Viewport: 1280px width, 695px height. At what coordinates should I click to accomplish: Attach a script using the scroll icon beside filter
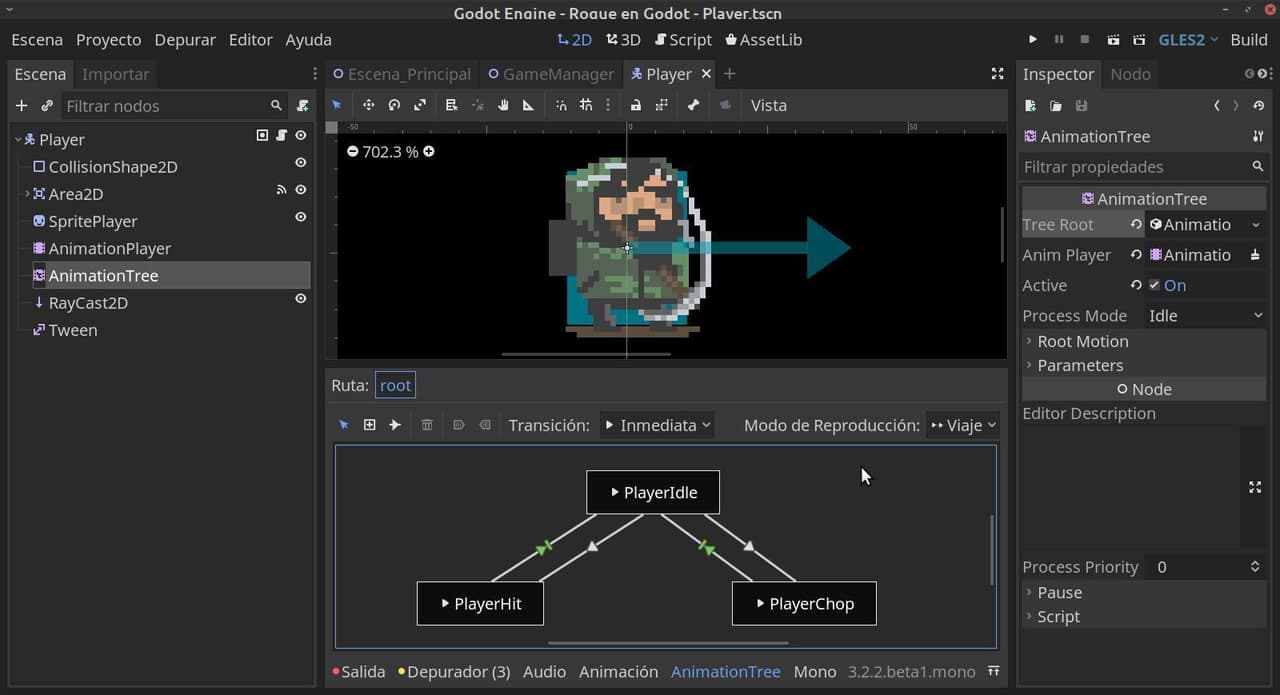(x=302, y=106)
